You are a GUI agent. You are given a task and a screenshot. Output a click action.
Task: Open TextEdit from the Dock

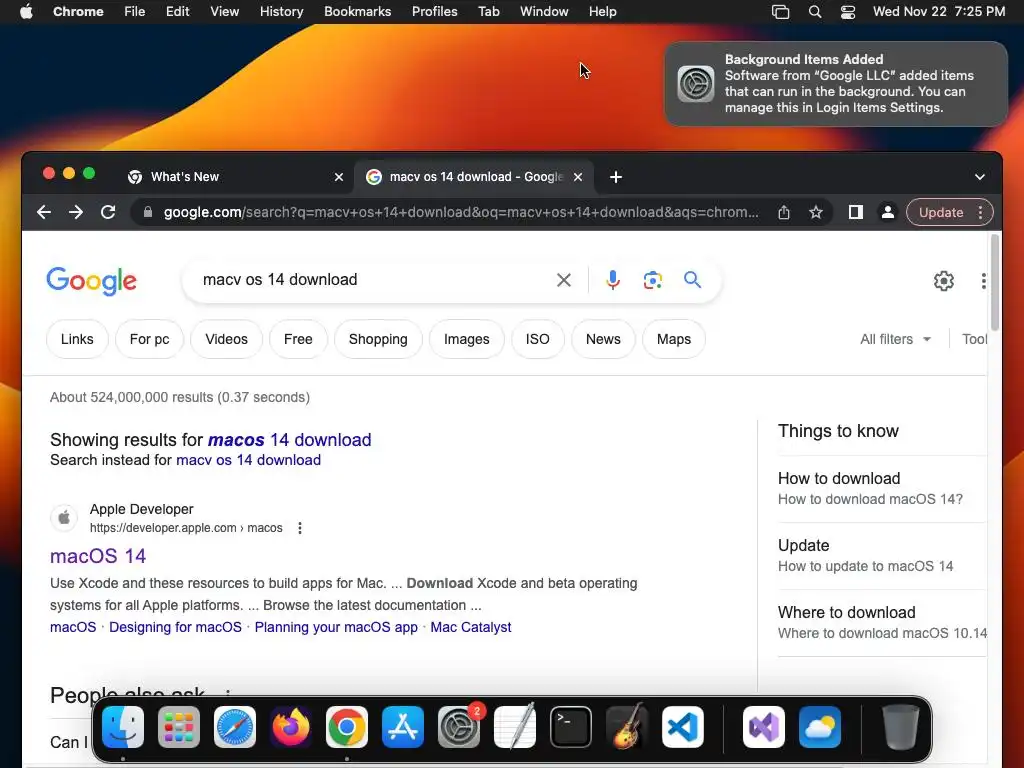[x=515, y=727]
